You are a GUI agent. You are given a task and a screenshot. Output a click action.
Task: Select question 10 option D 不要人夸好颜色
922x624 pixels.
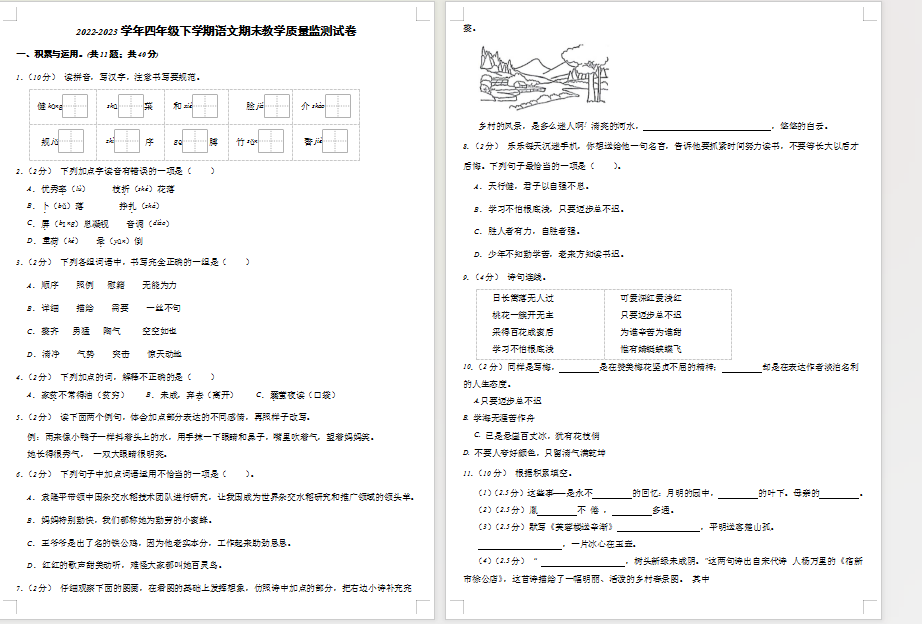click(x=535, y=453)
